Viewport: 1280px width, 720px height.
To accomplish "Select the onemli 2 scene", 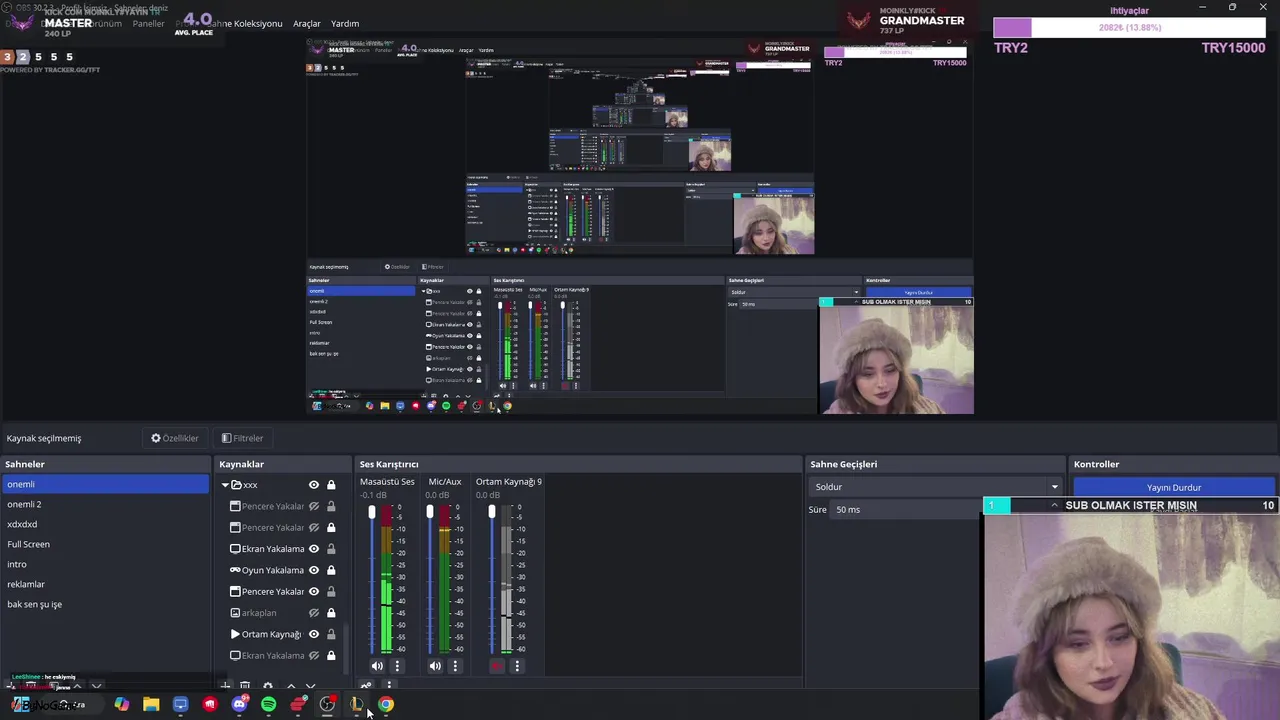I will tap(105, 504).
